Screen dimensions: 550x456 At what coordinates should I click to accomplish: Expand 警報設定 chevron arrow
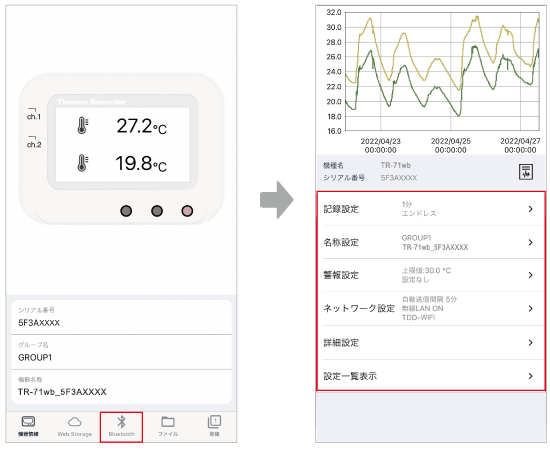530,275
